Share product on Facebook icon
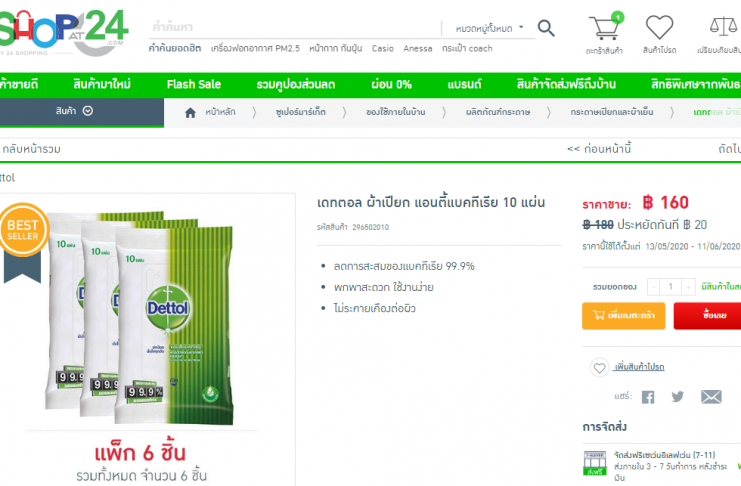The height and width of the screenshot is (486, 741). [648, 397]
